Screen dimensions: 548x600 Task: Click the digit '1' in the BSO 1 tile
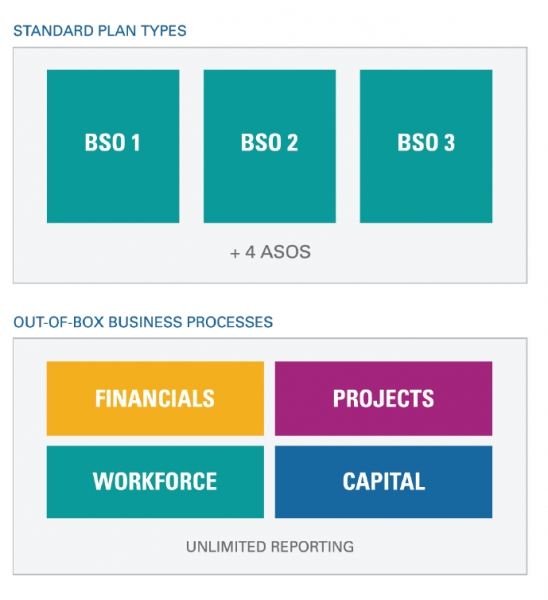(135, 143)
